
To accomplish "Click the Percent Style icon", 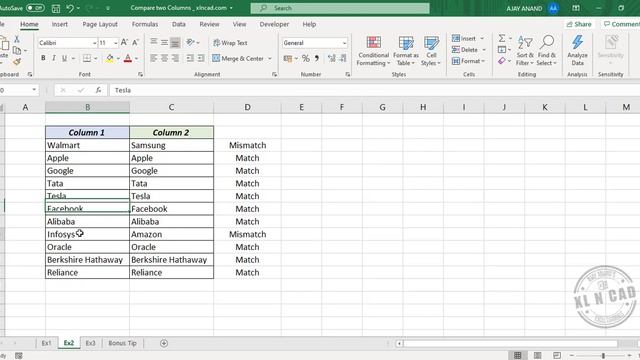I will [x=306, y=59].
